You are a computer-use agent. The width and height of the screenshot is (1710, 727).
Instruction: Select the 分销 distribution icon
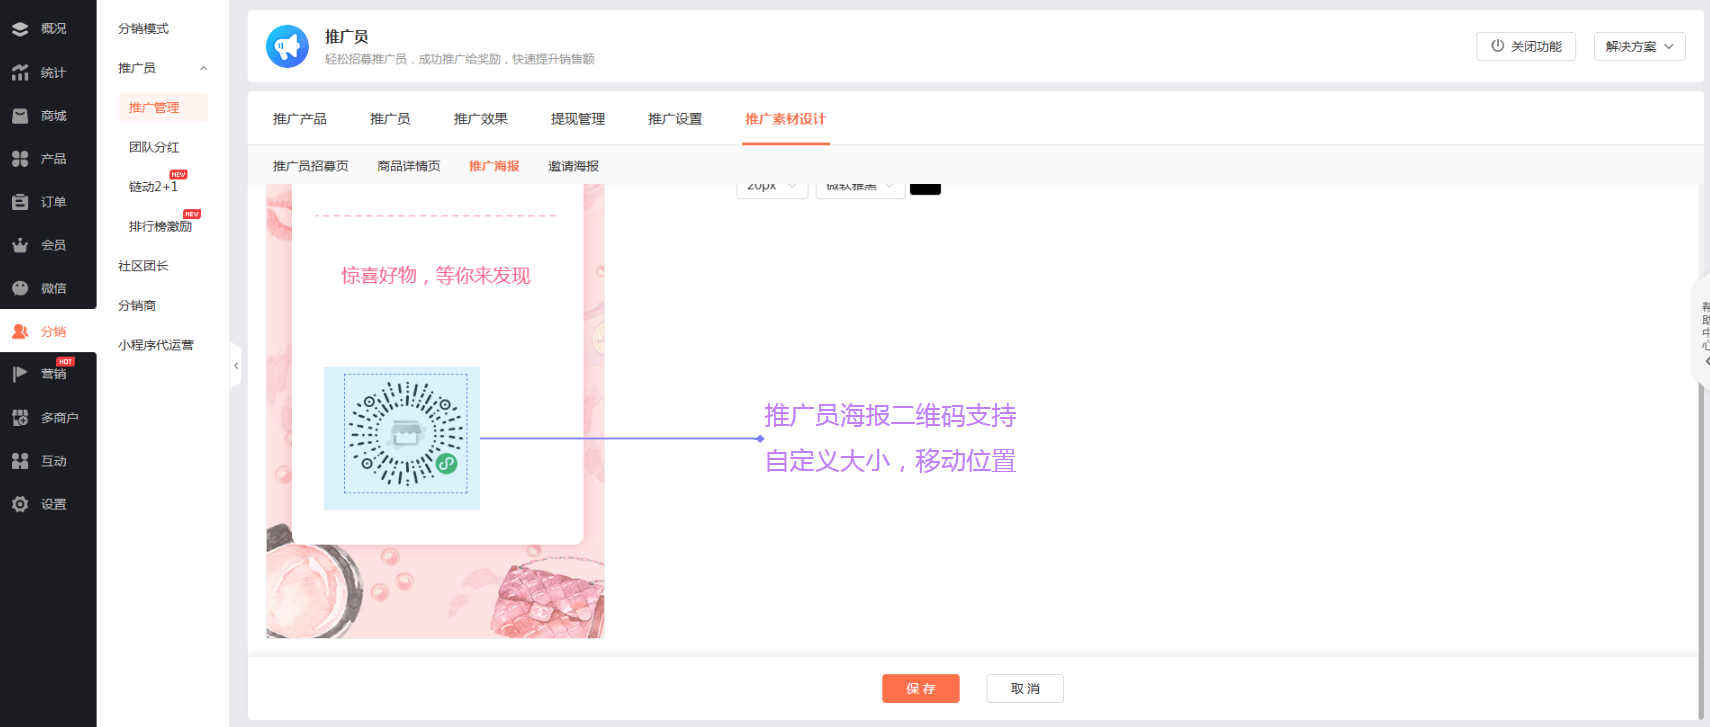(20, 331)
